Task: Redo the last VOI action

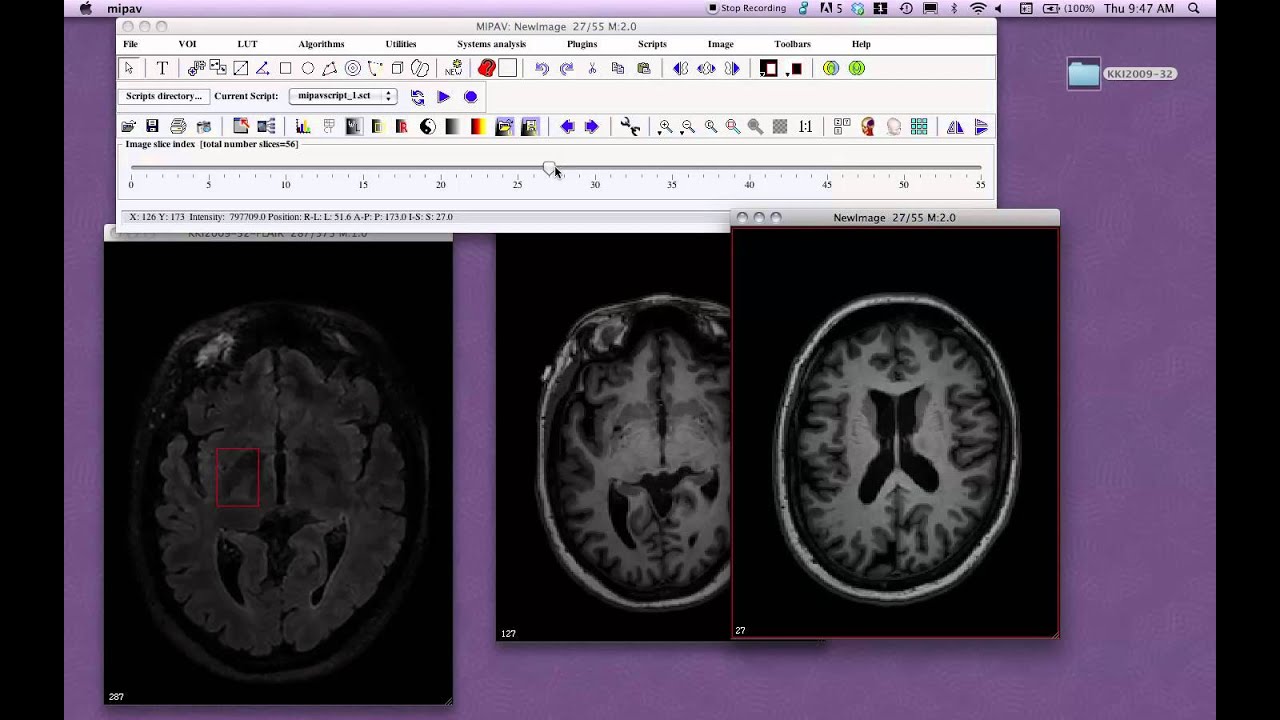Action: (x=566, y=68)
